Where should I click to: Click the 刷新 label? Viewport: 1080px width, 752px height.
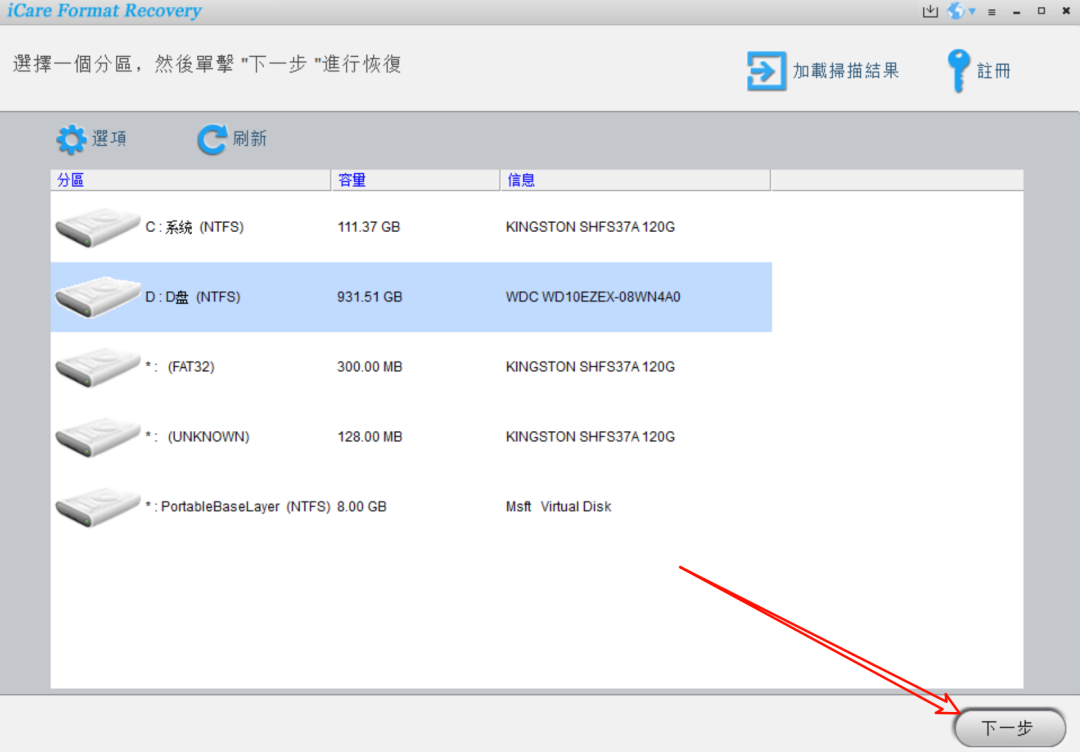pyautogui.click(x=249, y=139)
